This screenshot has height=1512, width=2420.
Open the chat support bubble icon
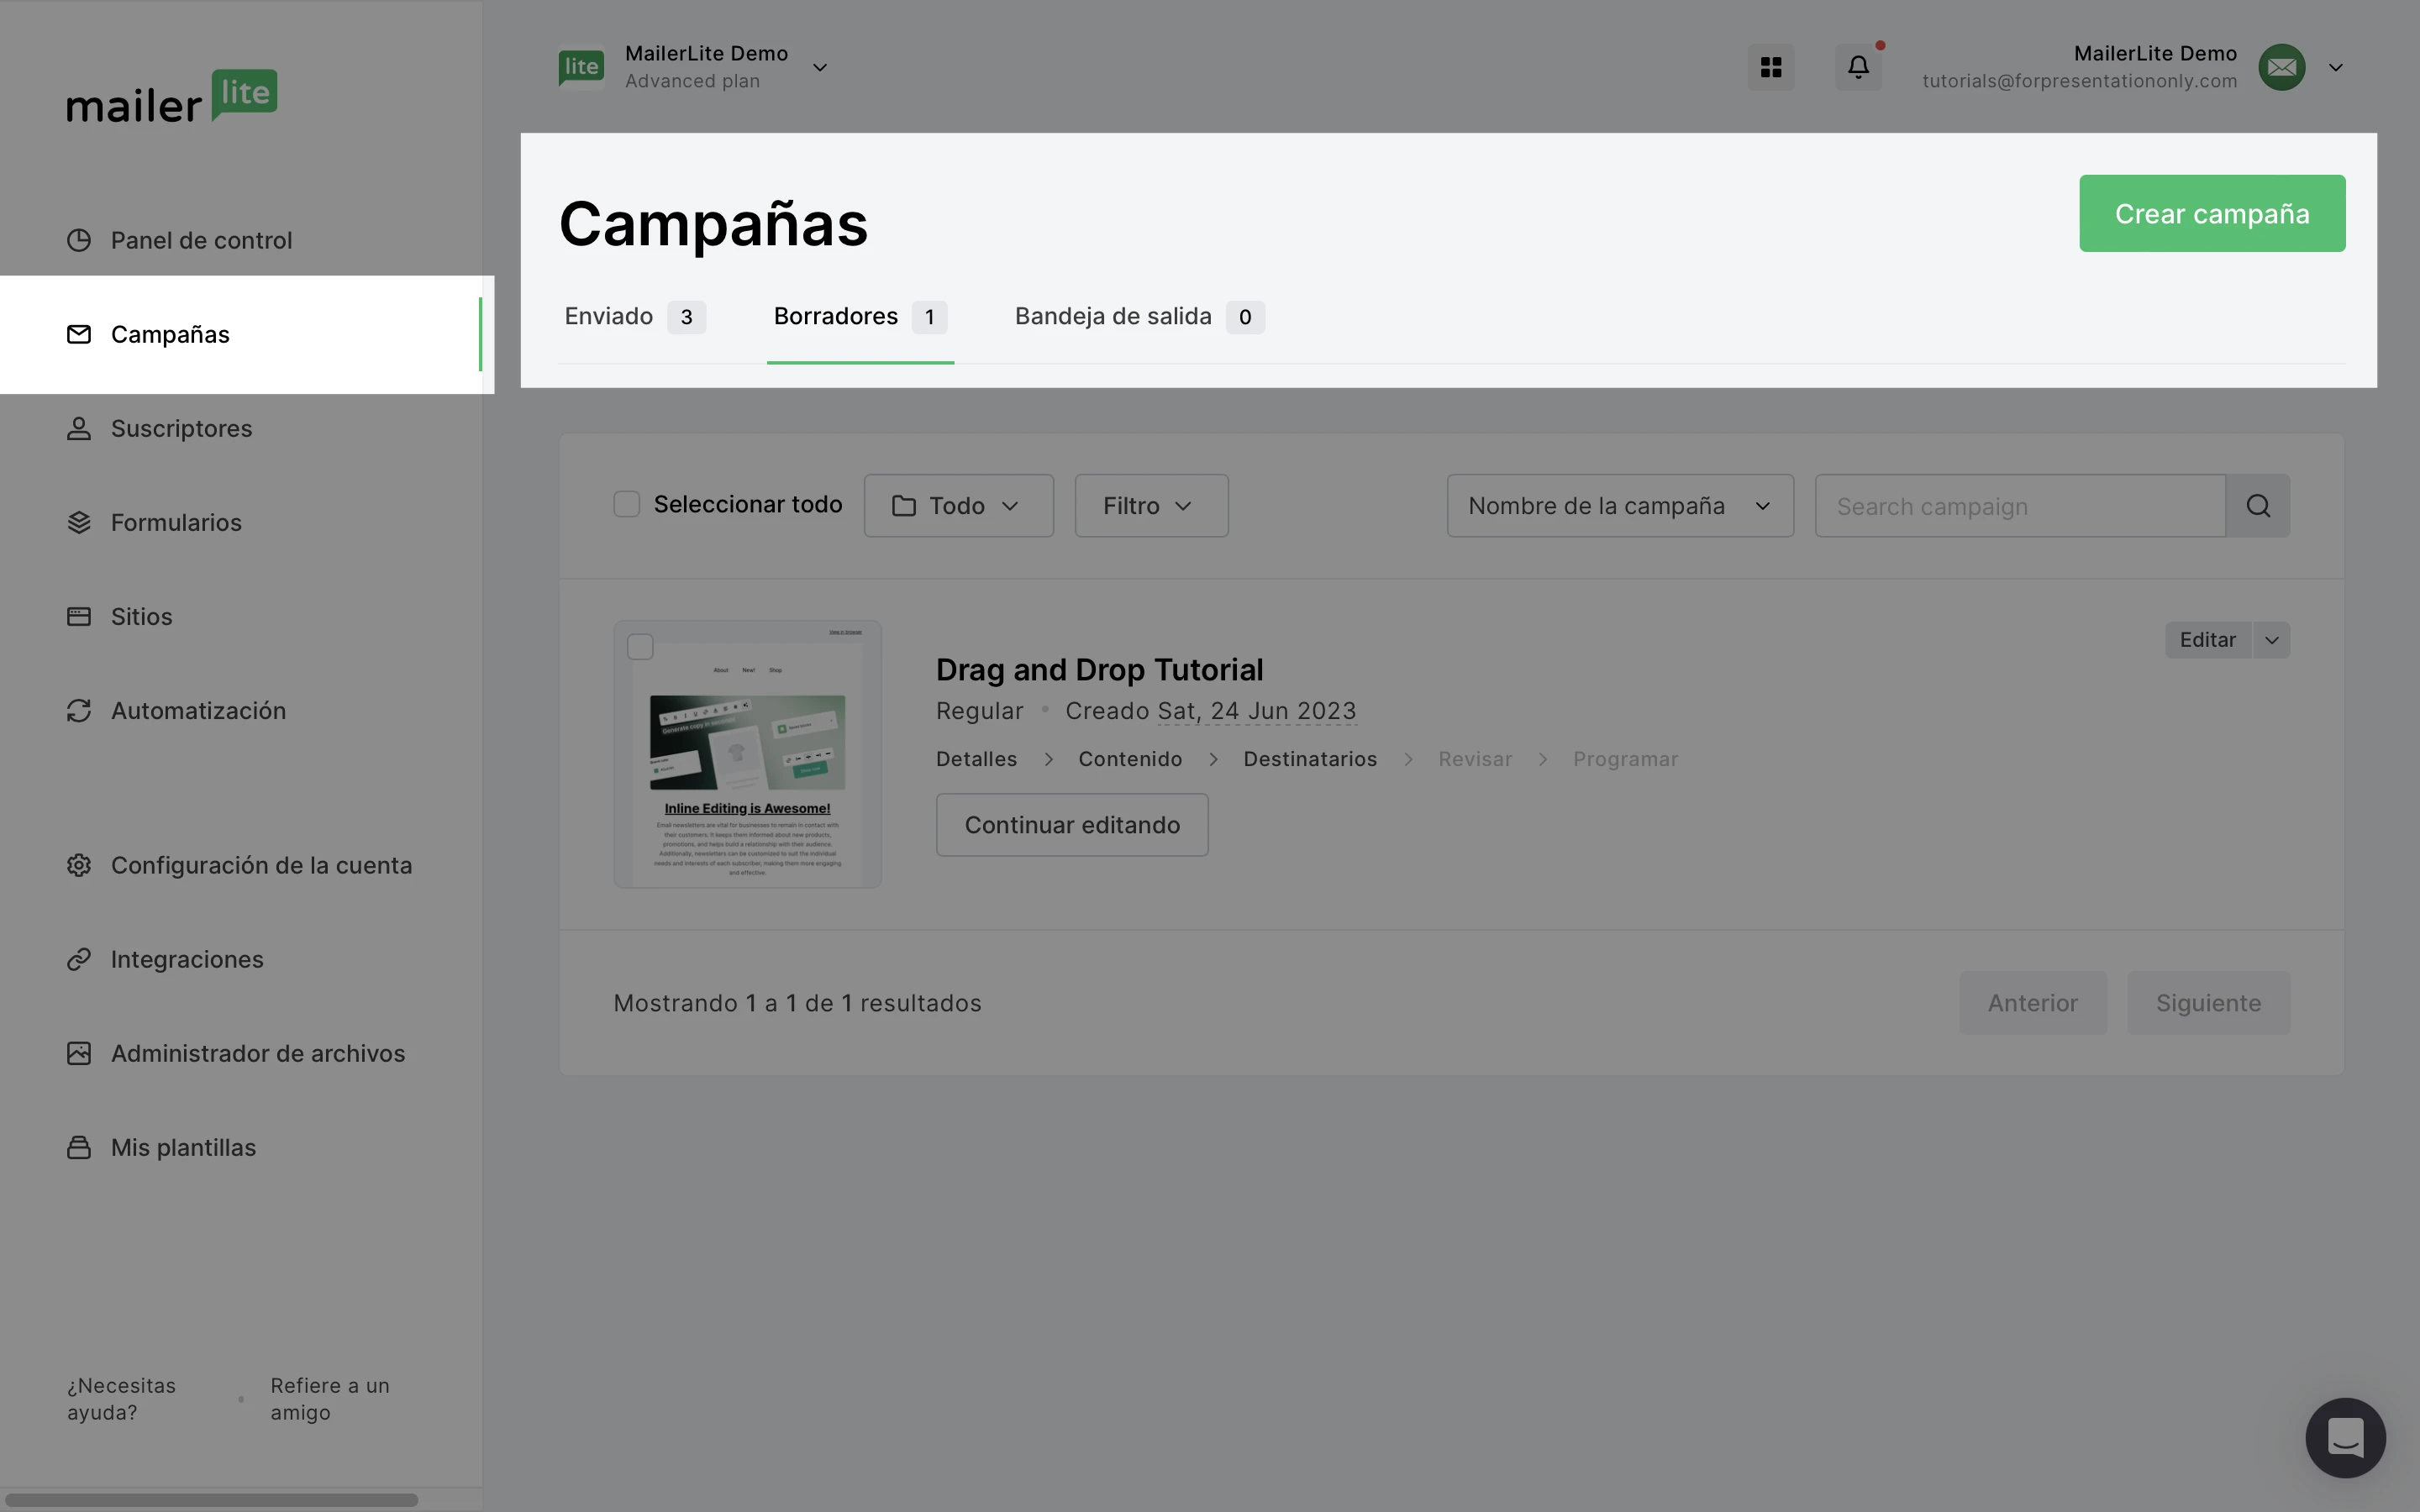[x=2344, y=1437]
